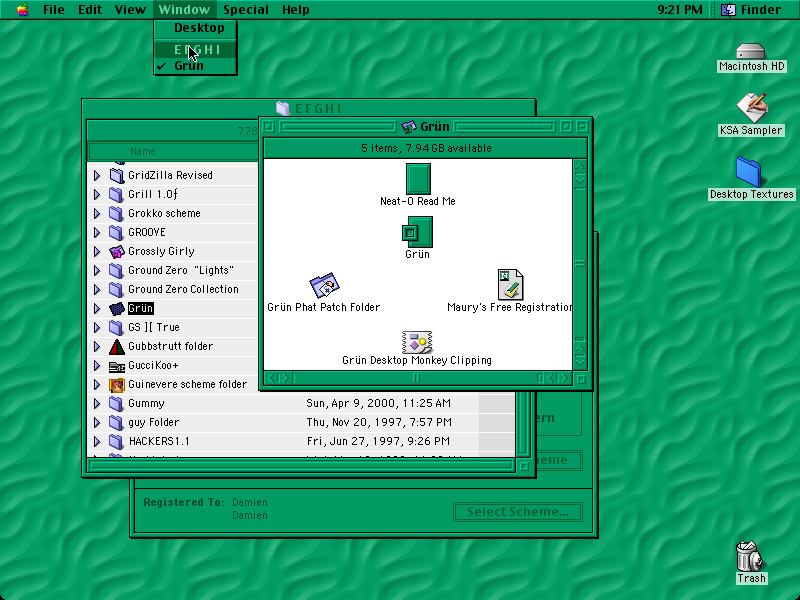Click the Grün window horizontal scroll thumb
The width and height of the screenshot is (800, 600).
click(416, 378)
